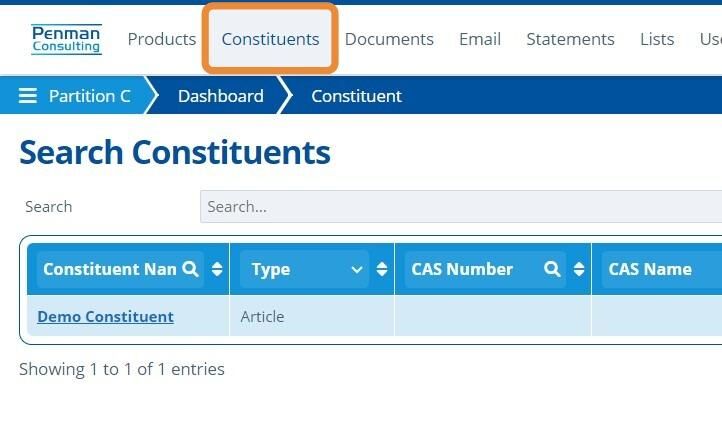Click the Constituent Name search magnifier icon

(x=190, y=269)
